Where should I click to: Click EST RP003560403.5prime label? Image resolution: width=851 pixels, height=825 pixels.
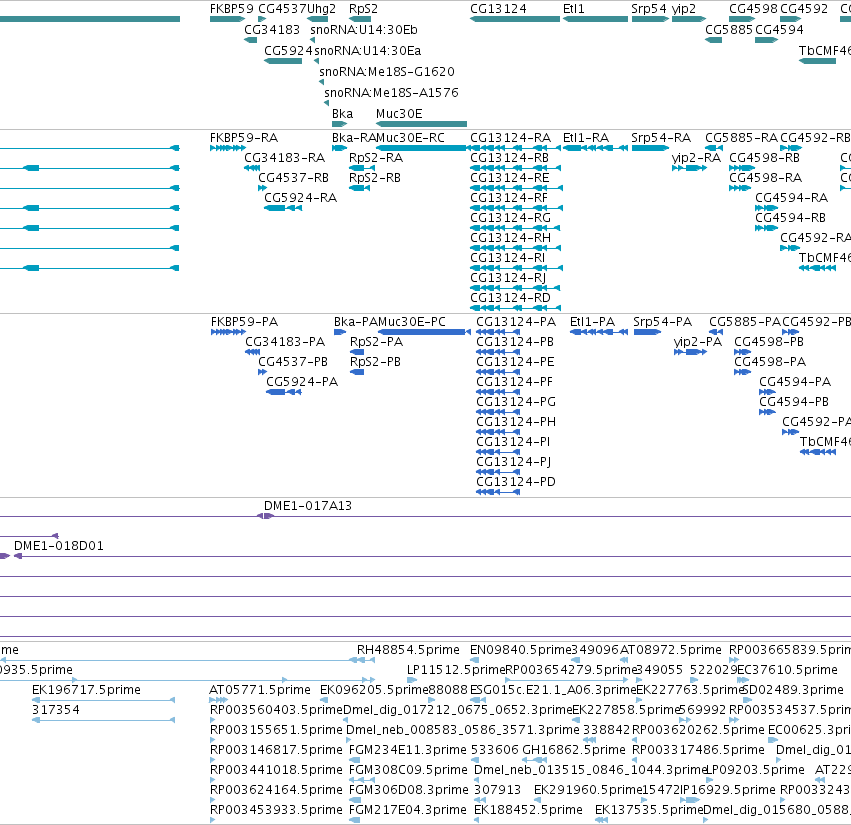[276, 710]
